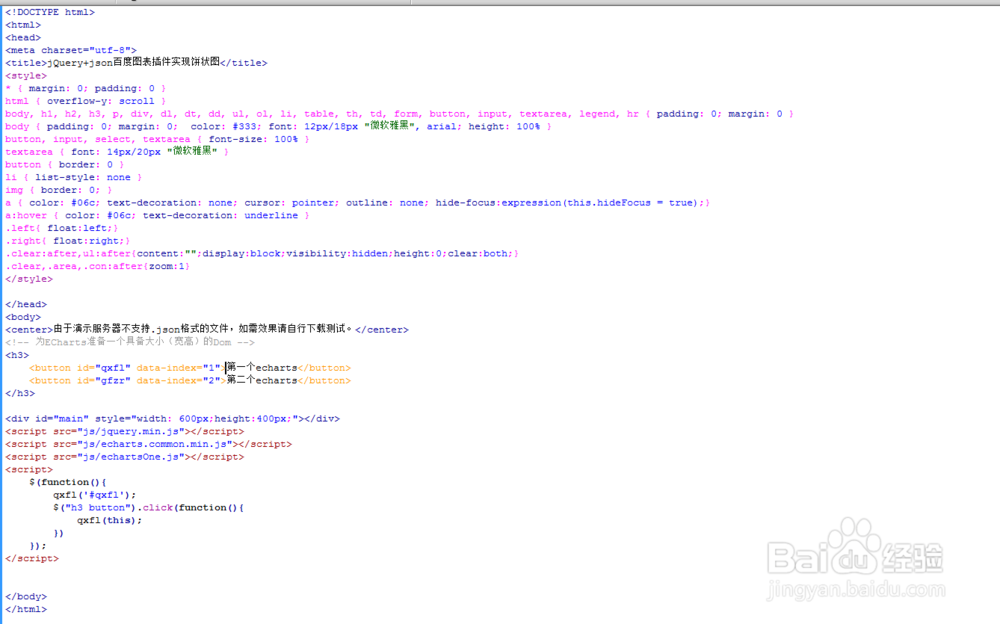Click the opening <style> tag
Viewport: 1000px width, 624px height.
pos(26,76)
